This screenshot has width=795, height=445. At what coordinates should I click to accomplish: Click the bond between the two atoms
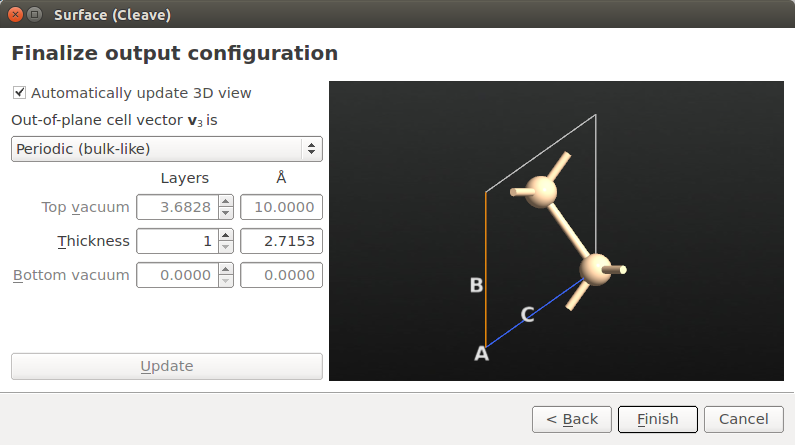(568, 230)
